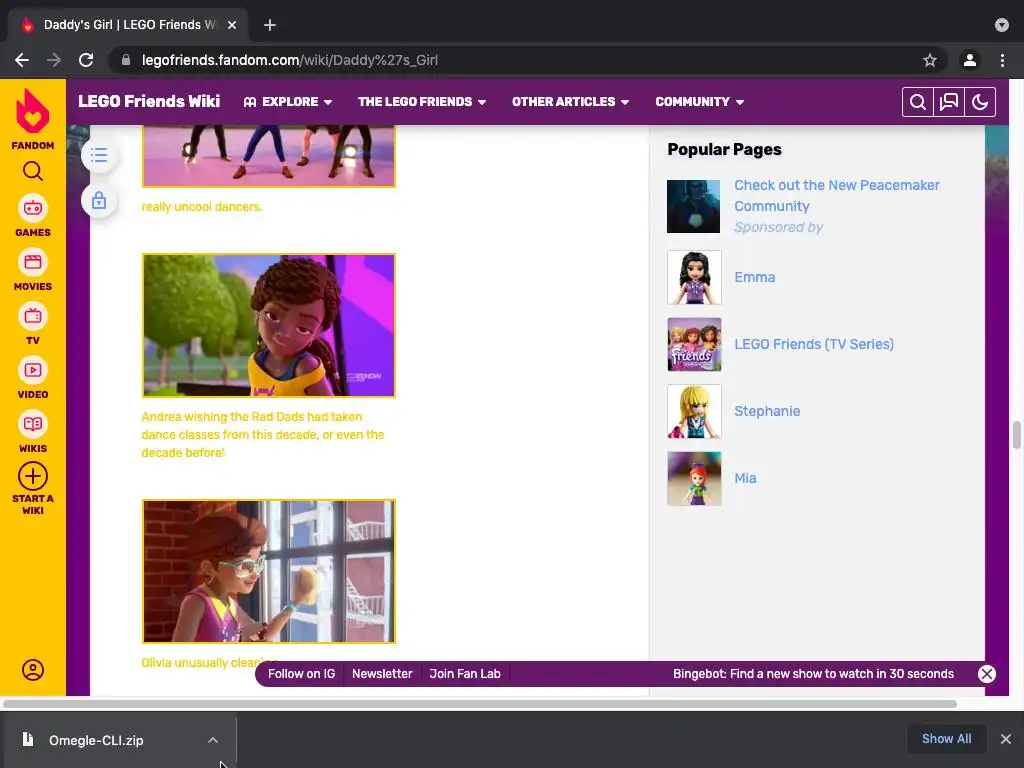
Task: Start a Wiki plus icon
Action: click(33, 476)
